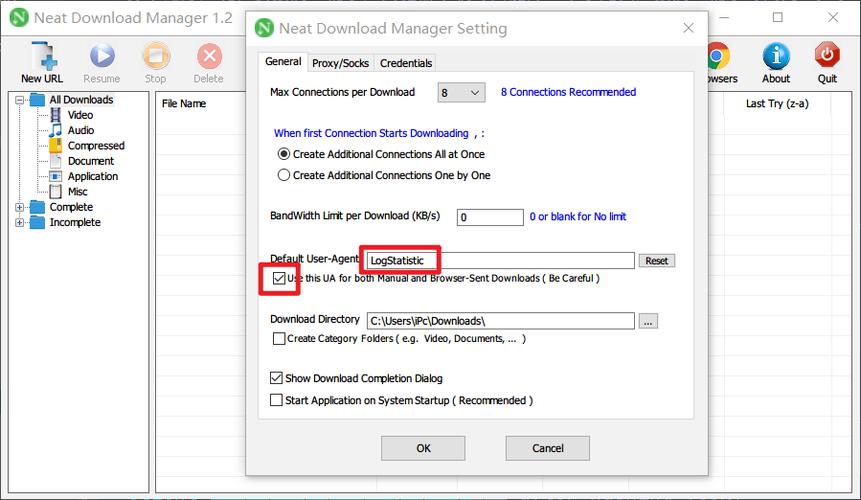This screenshot has height=500, width=861.
Task: Click '0 or blank for No limit' text
Action: 578,217
